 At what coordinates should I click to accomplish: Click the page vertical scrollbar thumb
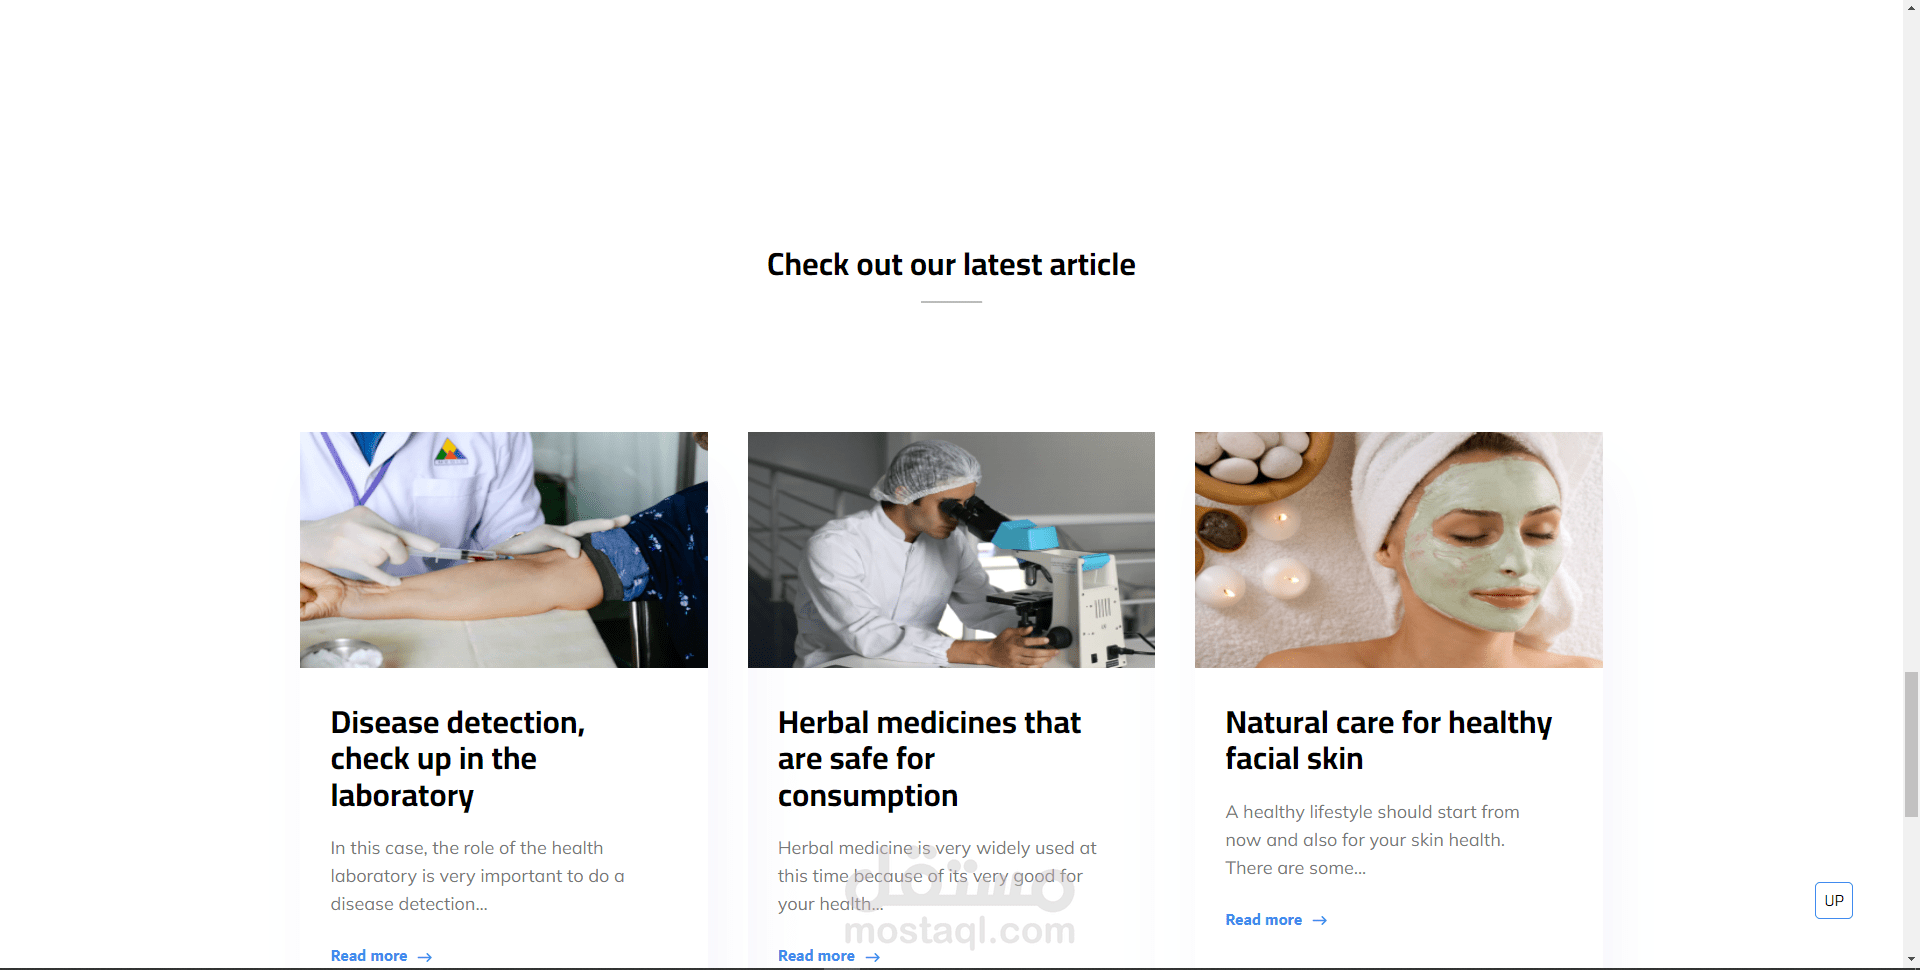[1911, 745]
